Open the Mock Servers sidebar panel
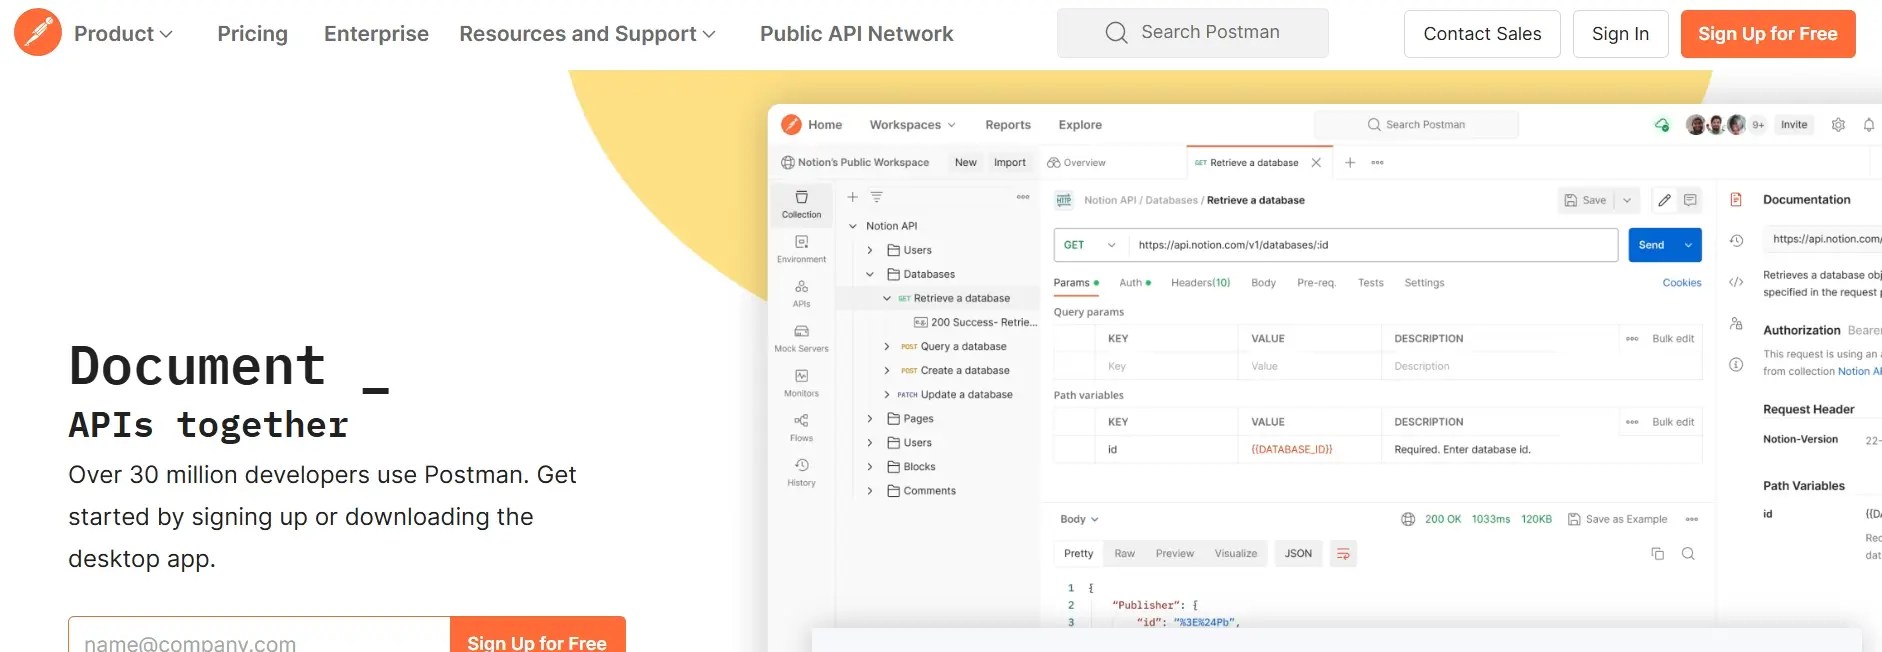 [801, 338]
